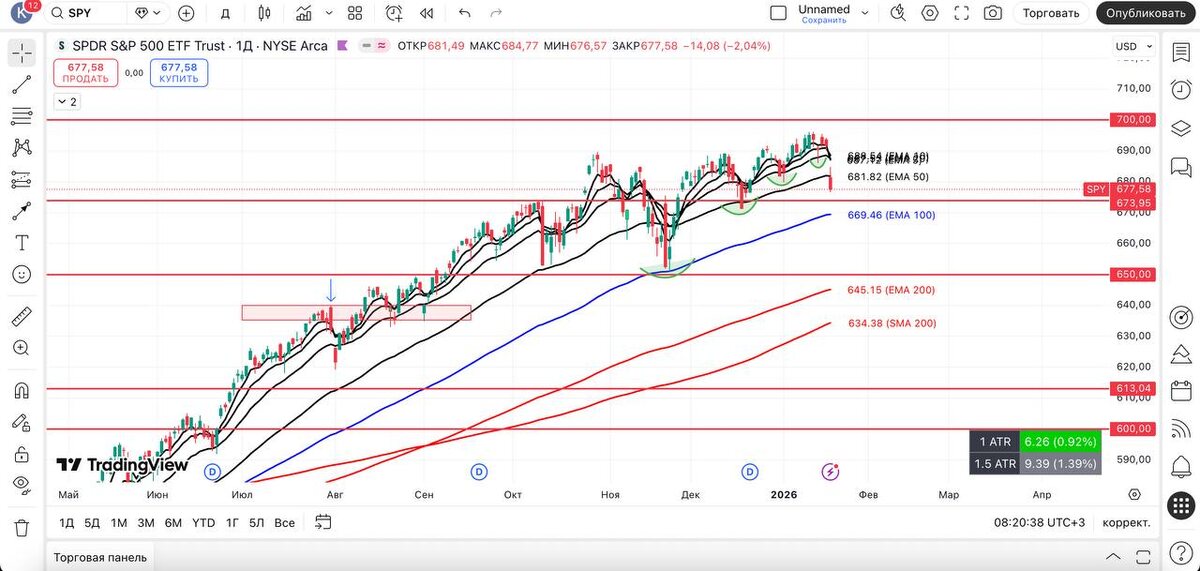This screenshot has height=571, width=1200.
Task: Toggle magnet mode
Action: click(22, 390)
